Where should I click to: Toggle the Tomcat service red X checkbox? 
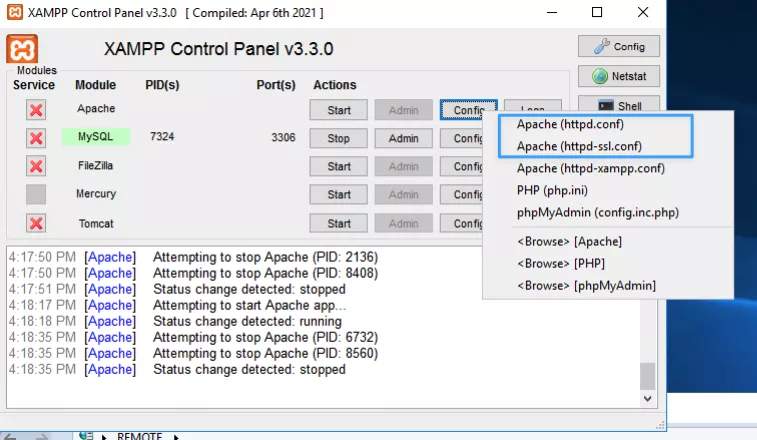pos(36,223)
